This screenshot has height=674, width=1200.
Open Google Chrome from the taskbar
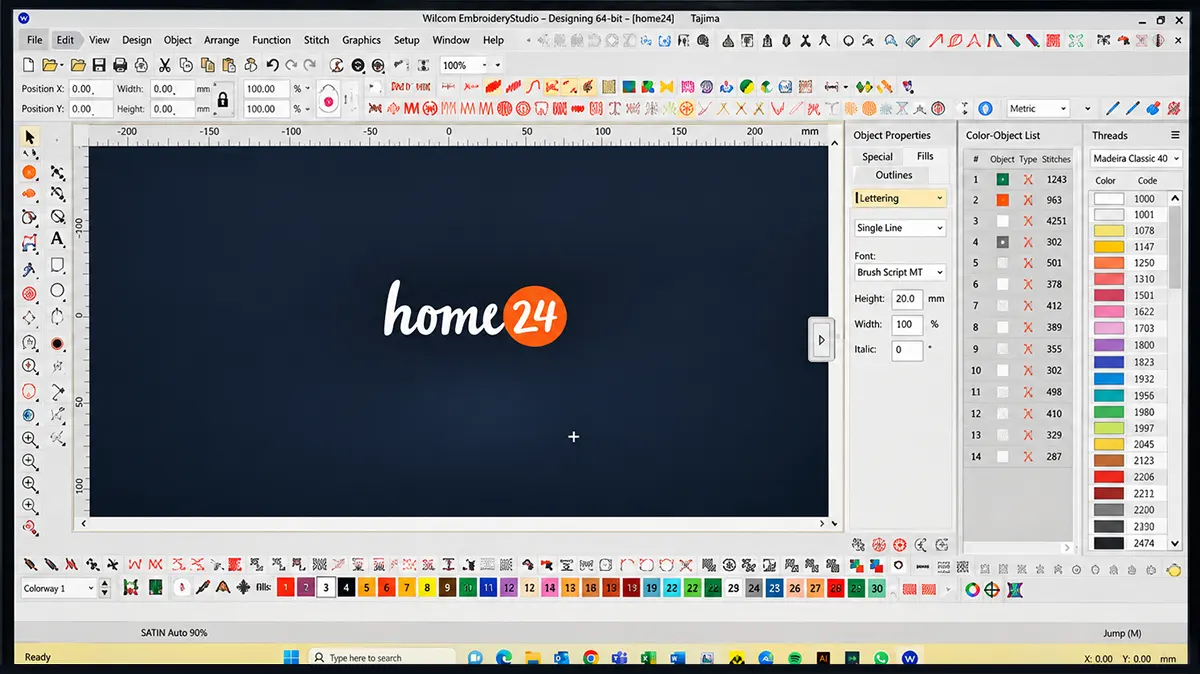(590, 658)
